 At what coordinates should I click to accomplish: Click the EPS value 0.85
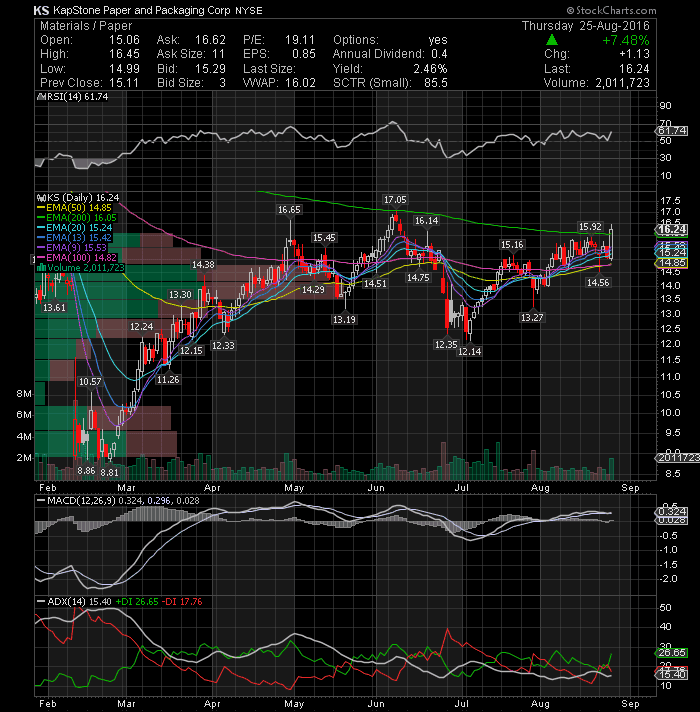pos(304,54)
